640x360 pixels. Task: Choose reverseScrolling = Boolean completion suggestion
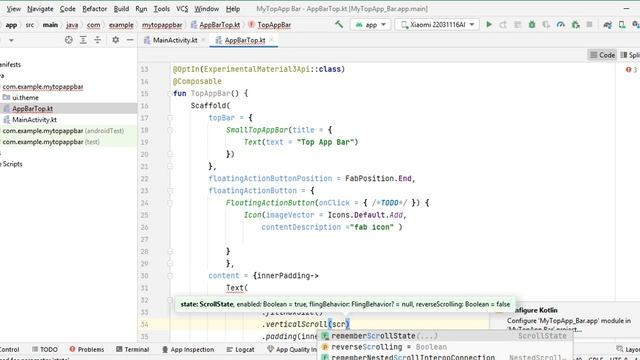(445, 347)
